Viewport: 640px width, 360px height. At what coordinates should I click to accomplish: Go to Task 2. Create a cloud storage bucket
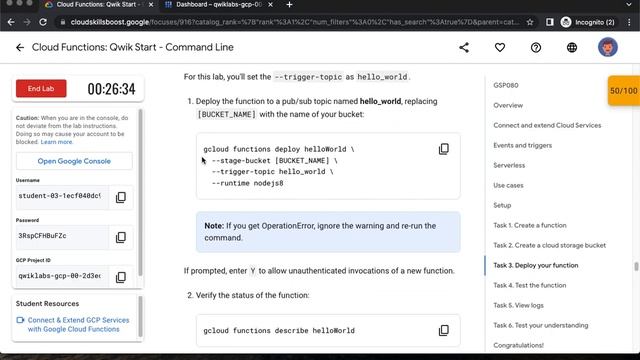(549, 245)
